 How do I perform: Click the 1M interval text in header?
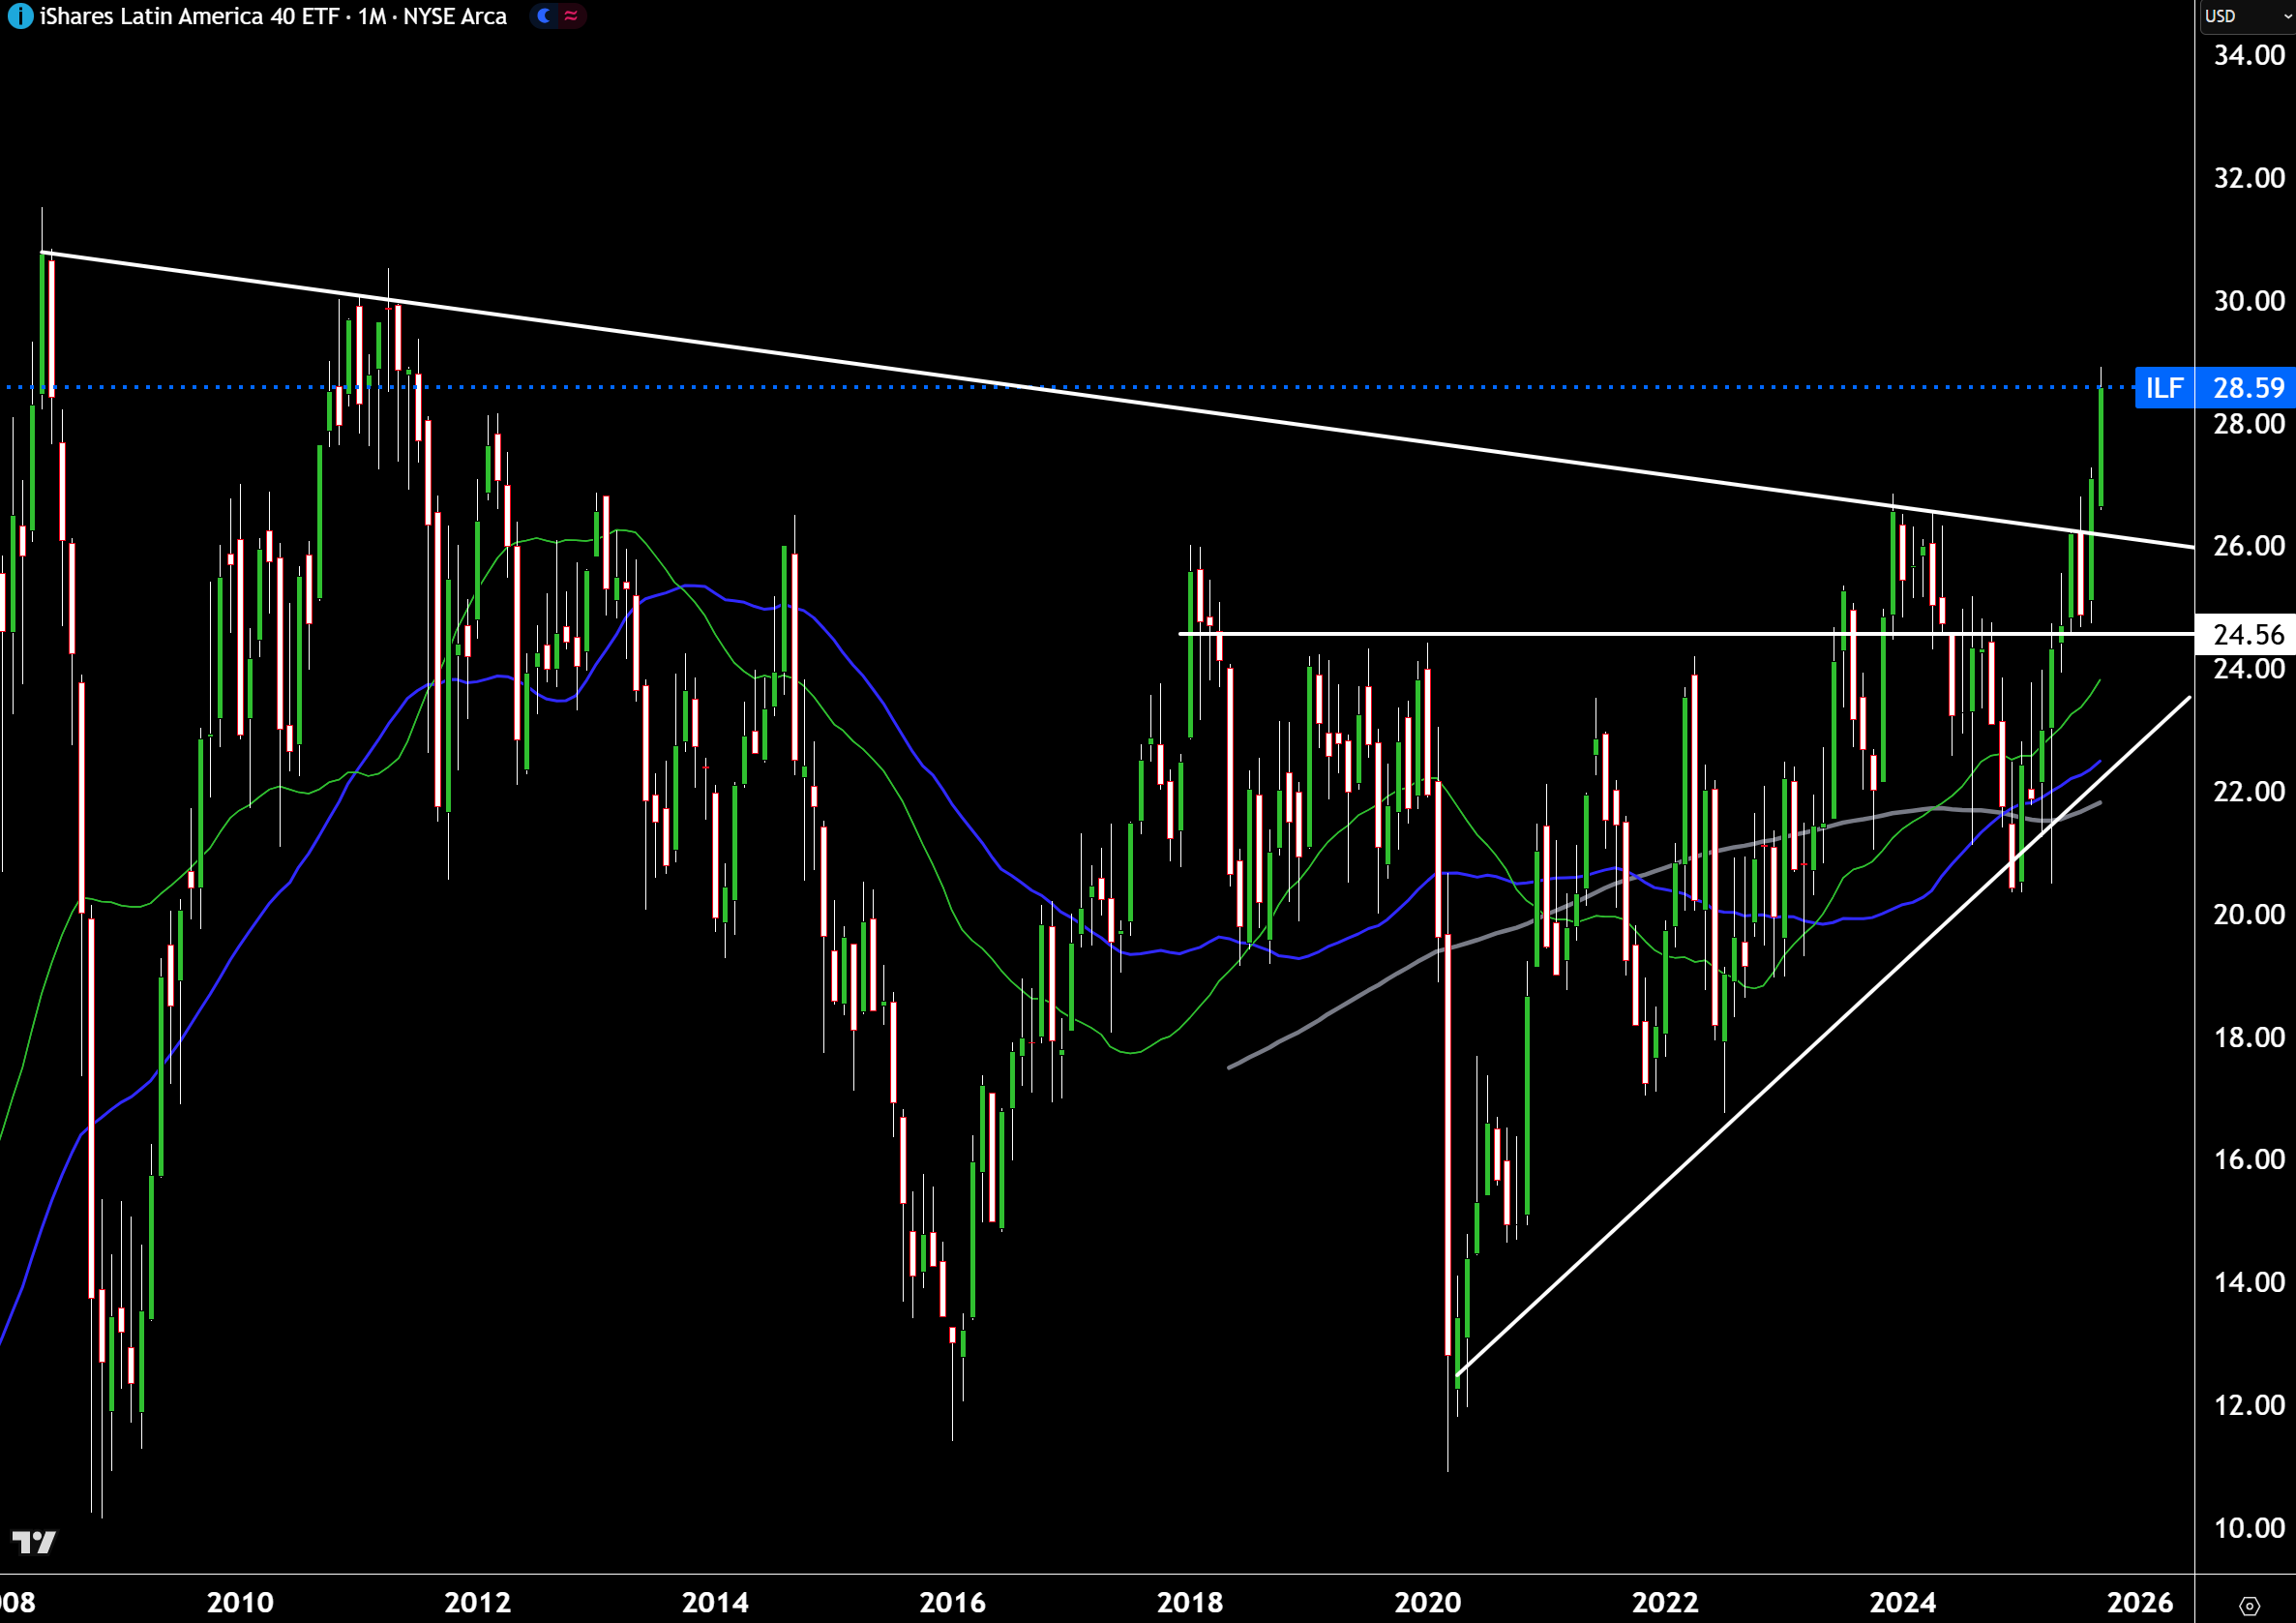pyautogui.click(x=372, y=16)
